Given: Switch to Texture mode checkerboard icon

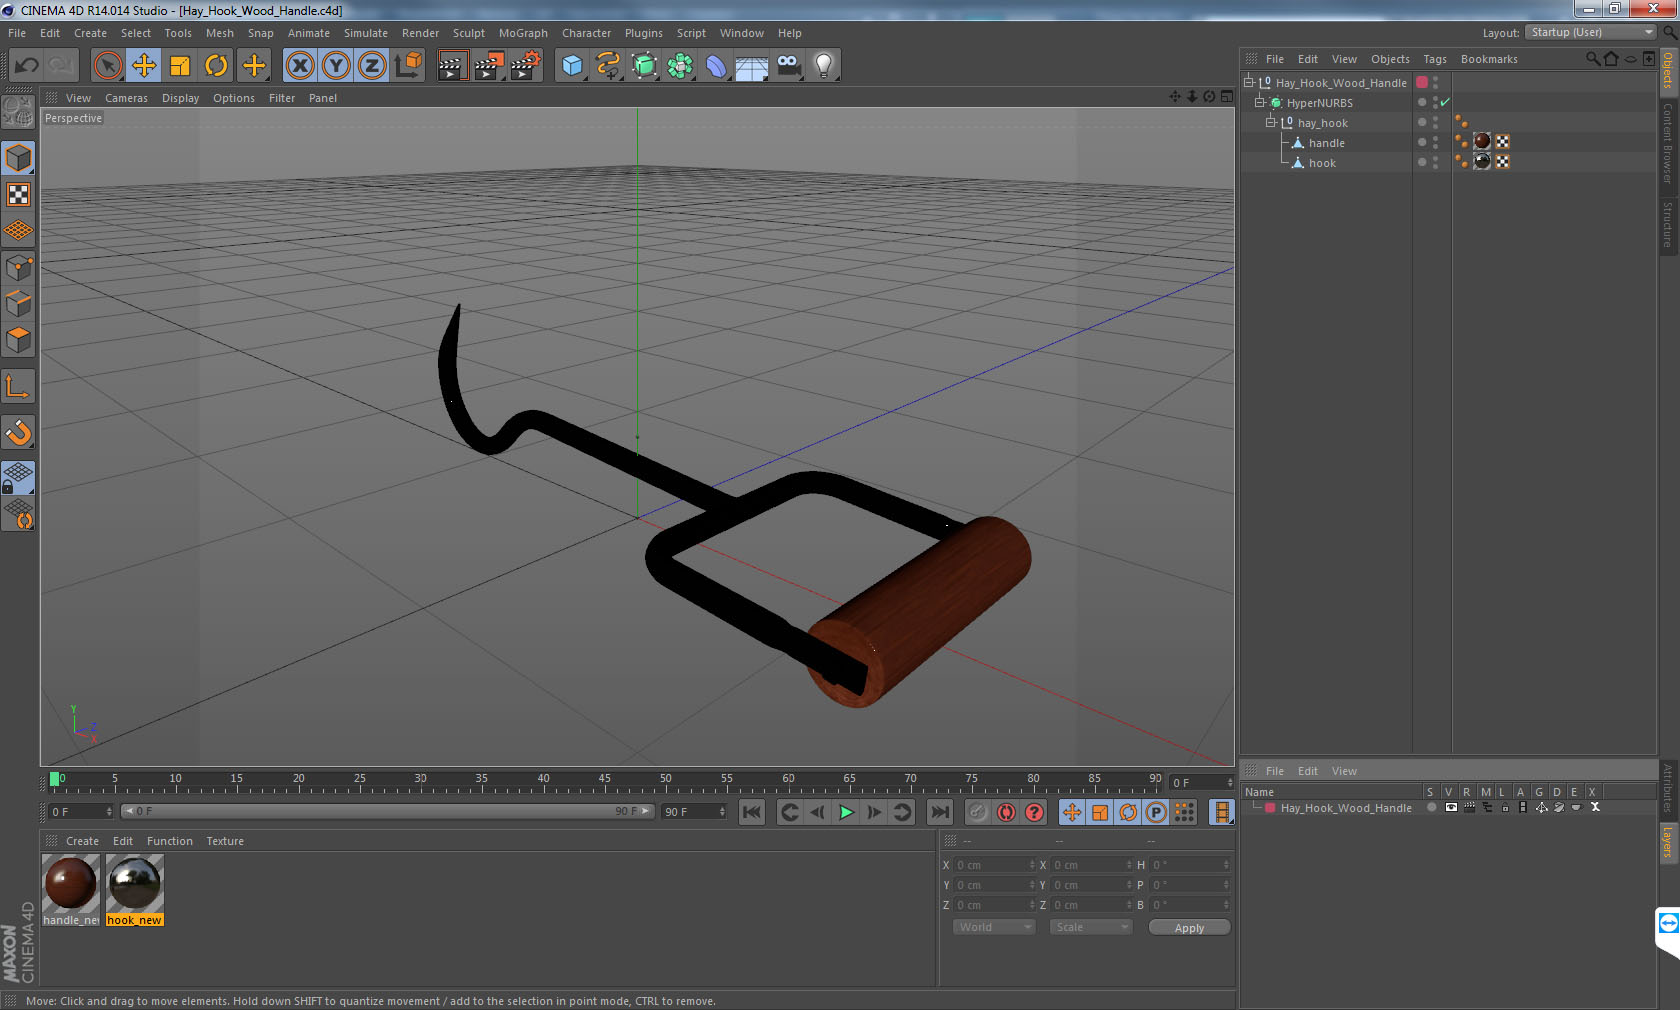Looking at the screenshot, I should 18,194.
